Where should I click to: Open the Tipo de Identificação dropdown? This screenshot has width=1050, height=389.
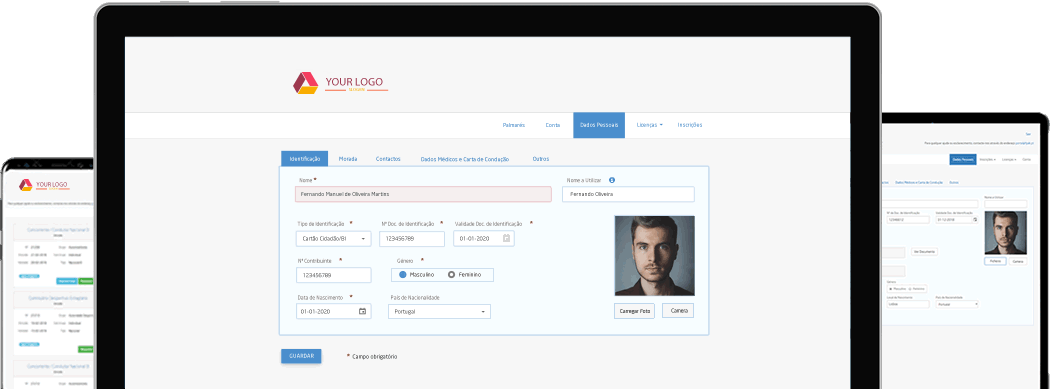pyautogui.click(x=333, y=238)
